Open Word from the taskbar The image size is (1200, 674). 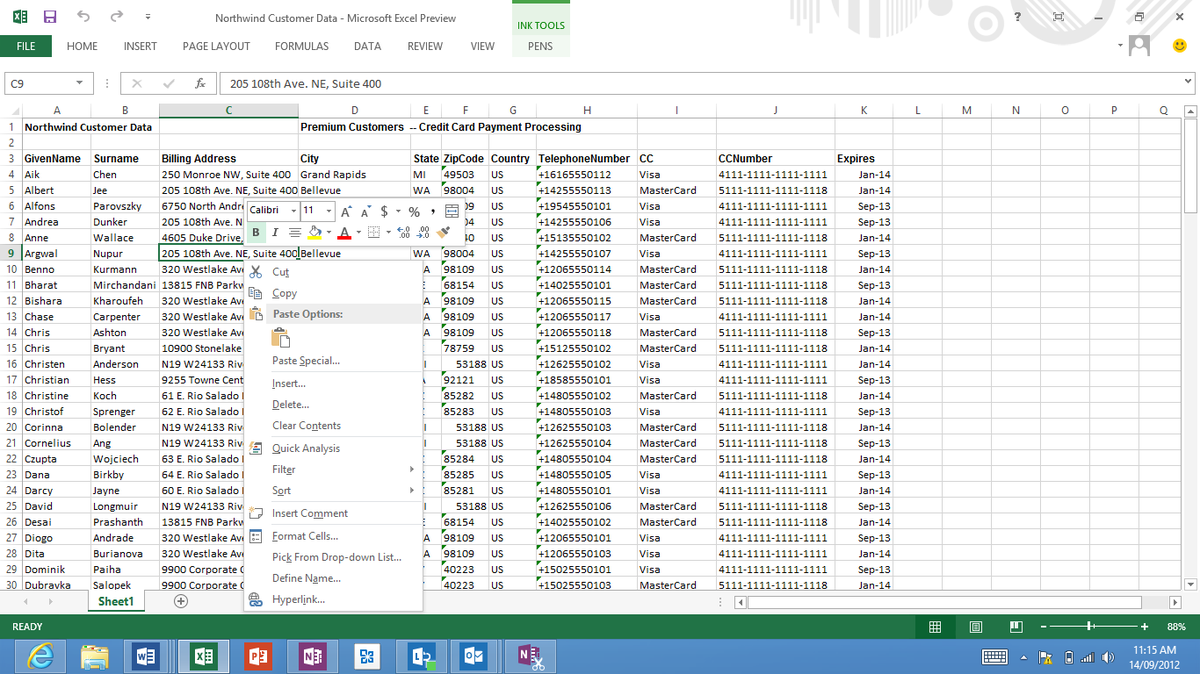click(145, 655)
